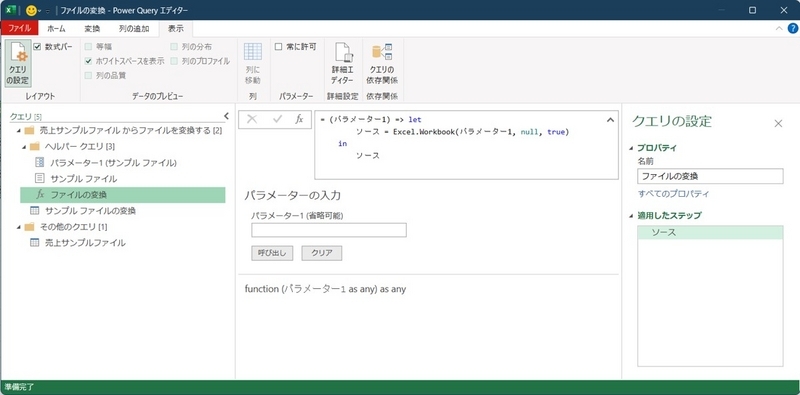Image resolution: width=800 pixels, height=395 pixels.
Task: Toggle ホワイトスペースを表示 checkbox
Action: point(89,61)
